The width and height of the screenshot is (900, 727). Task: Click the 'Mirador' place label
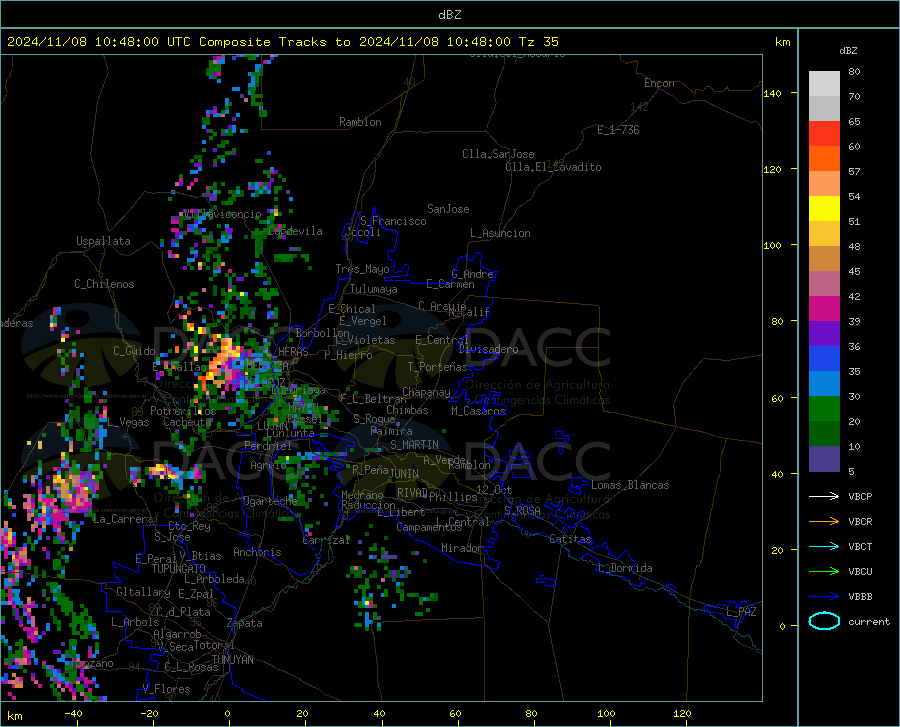click(x=462, y=548)
